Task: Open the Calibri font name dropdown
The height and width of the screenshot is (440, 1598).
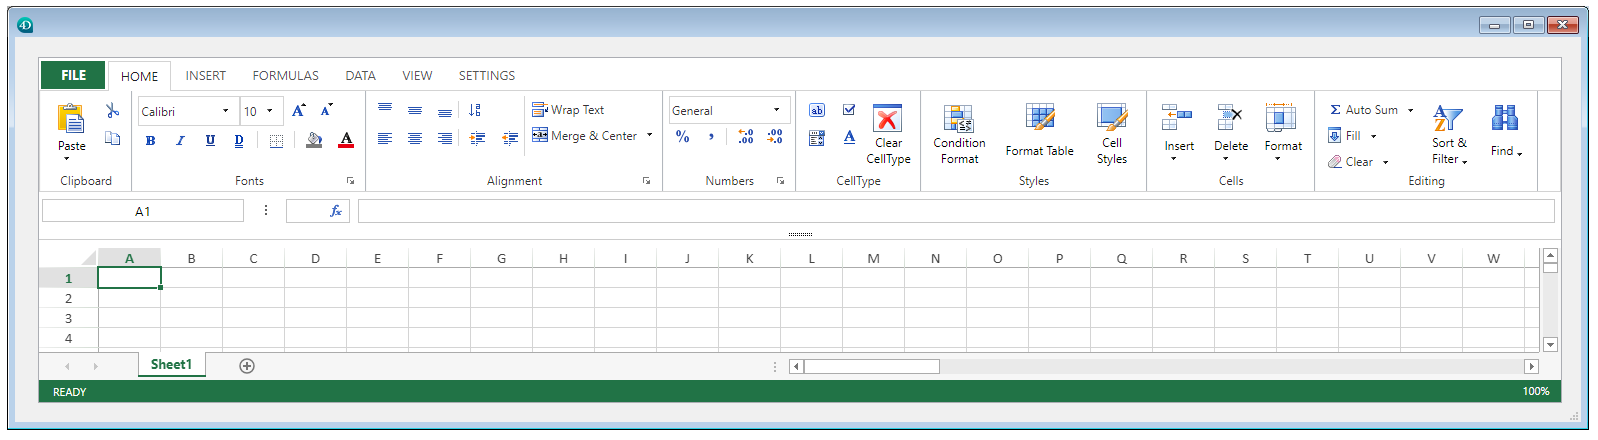Action: point(225,111)
